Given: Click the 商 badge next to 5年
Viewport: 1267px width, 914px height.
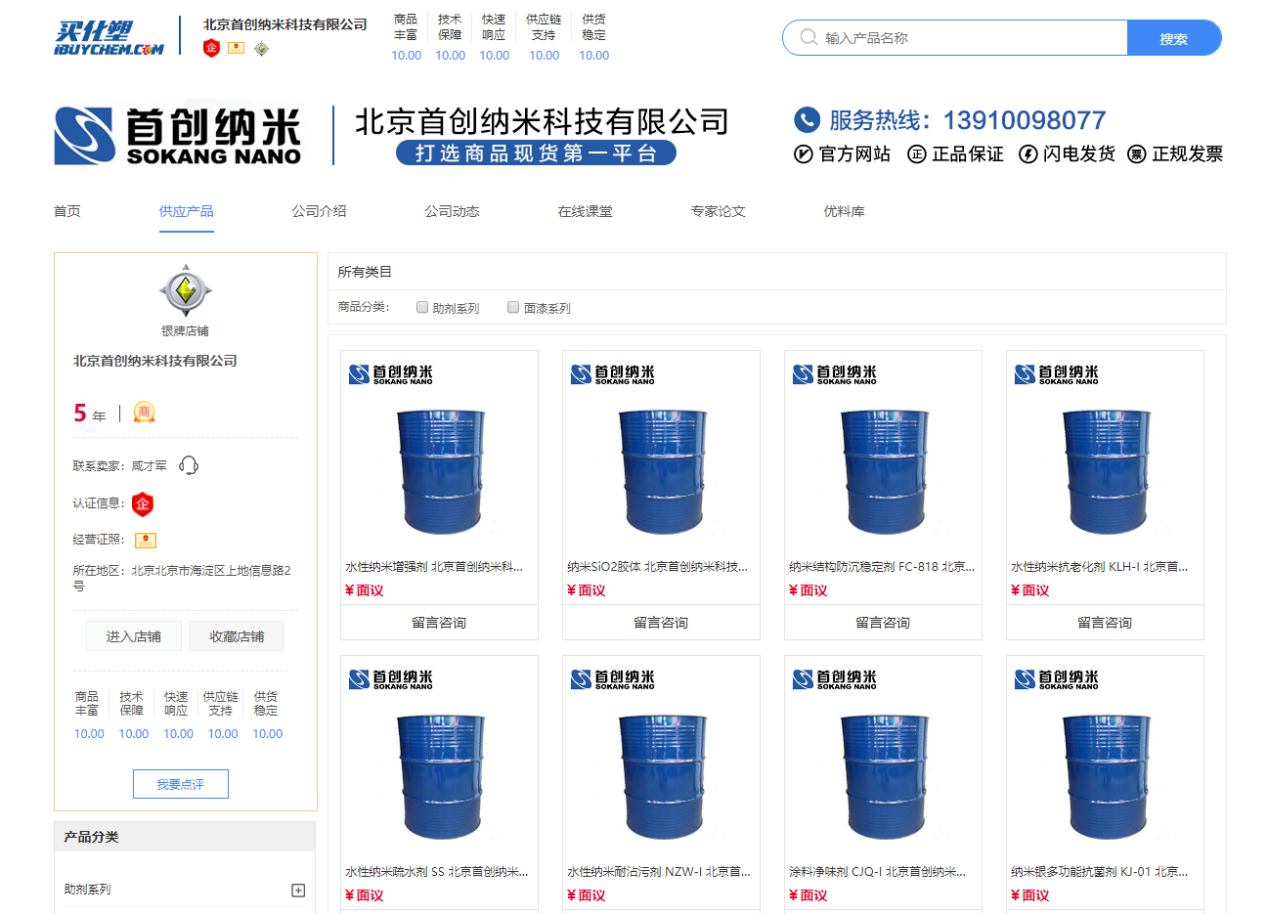Looking at the screenshot, I should click(x=144, y=412).
